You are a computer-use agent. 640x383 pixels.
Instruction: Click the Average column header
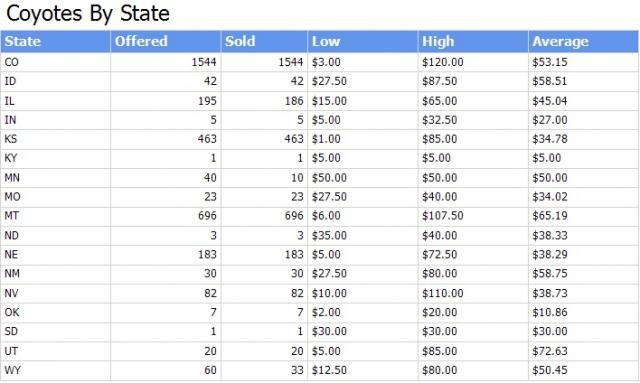point(583,41)
